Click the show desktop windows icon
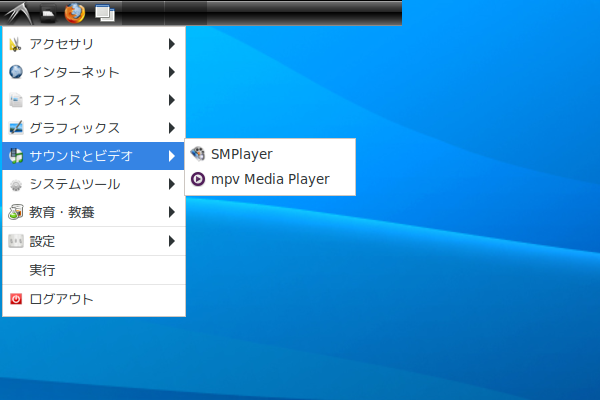 pos(105,13)
